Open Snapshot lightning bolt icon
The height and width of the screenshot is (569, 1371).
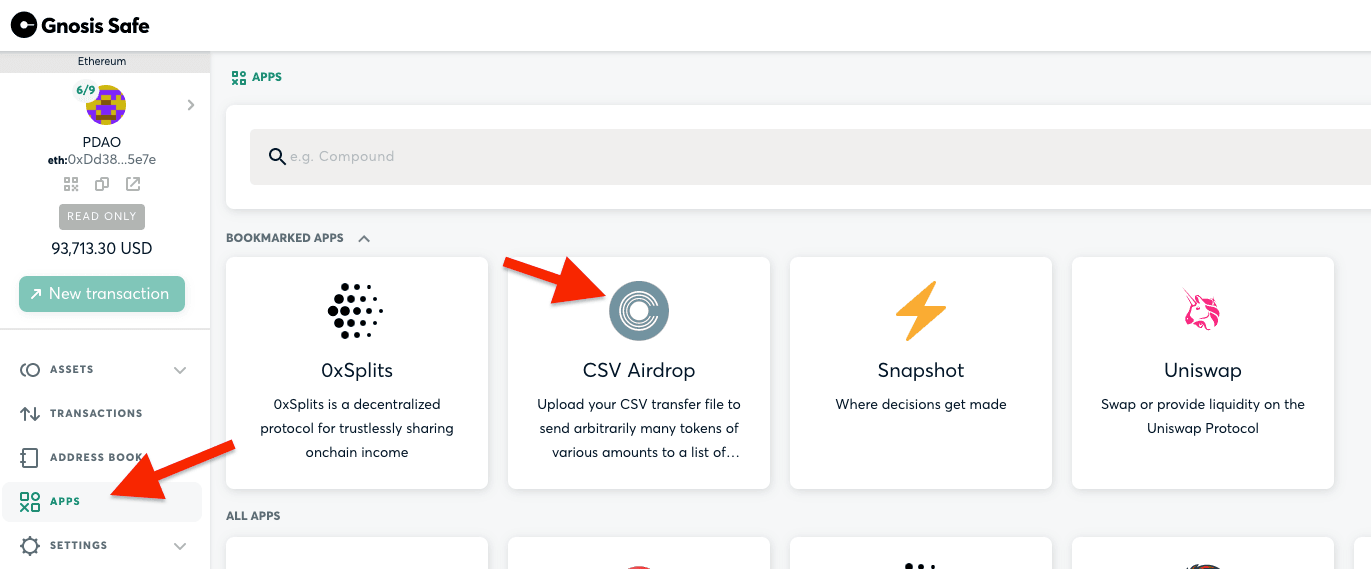[x=921, y=311]
